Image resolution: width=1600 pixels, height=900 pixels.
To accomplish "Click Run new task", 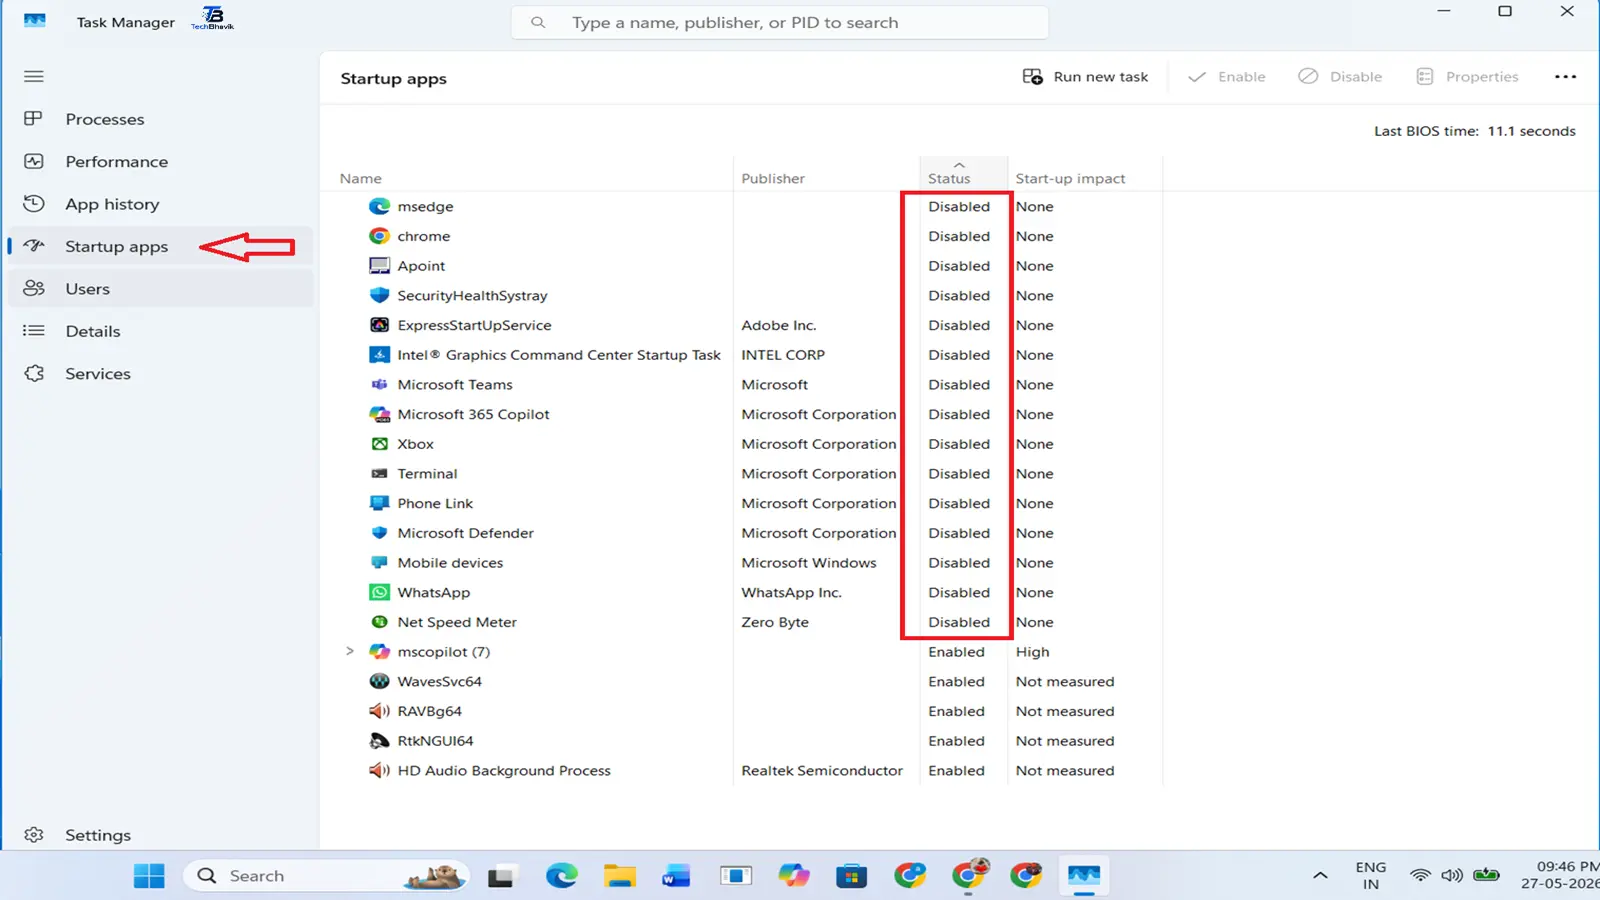I will coord(1086,77).
